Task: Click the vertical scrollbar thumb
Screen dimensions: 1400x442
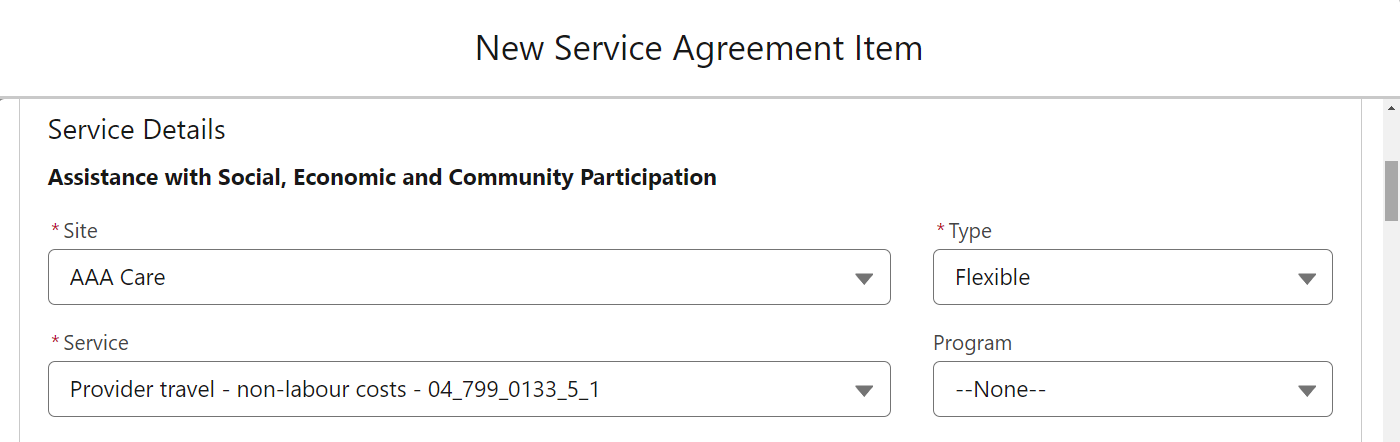Action: (x=1391, y=190)
